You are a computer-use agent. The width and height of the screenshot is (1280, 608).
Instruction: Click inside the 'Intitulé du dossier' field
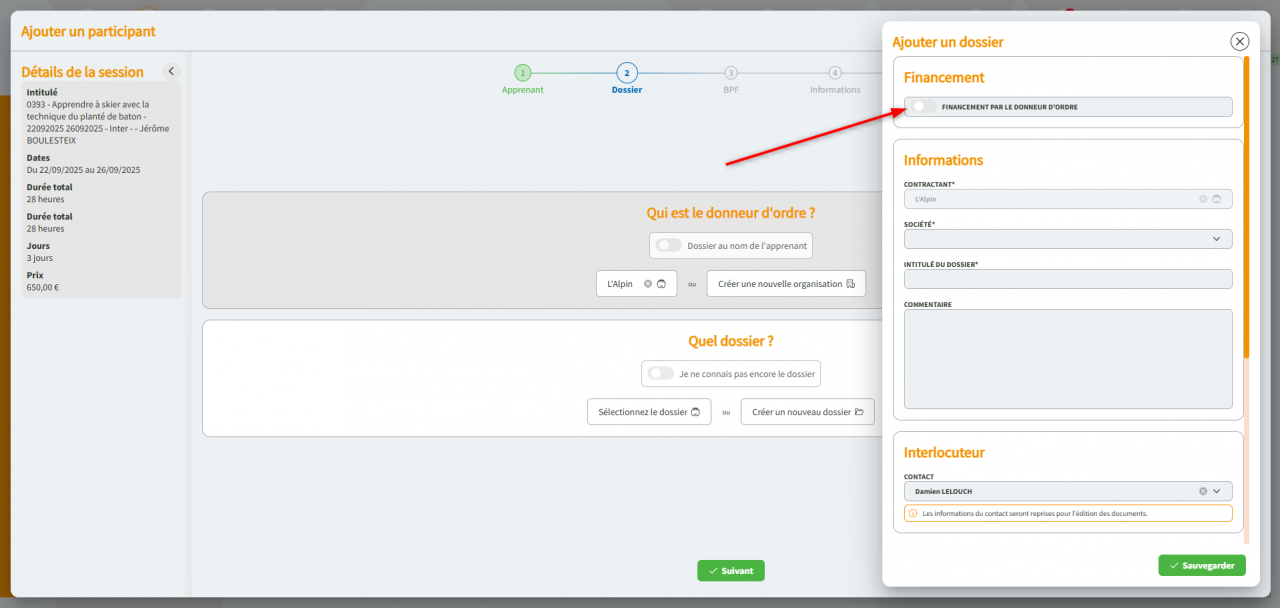[x=1068, y=278]
